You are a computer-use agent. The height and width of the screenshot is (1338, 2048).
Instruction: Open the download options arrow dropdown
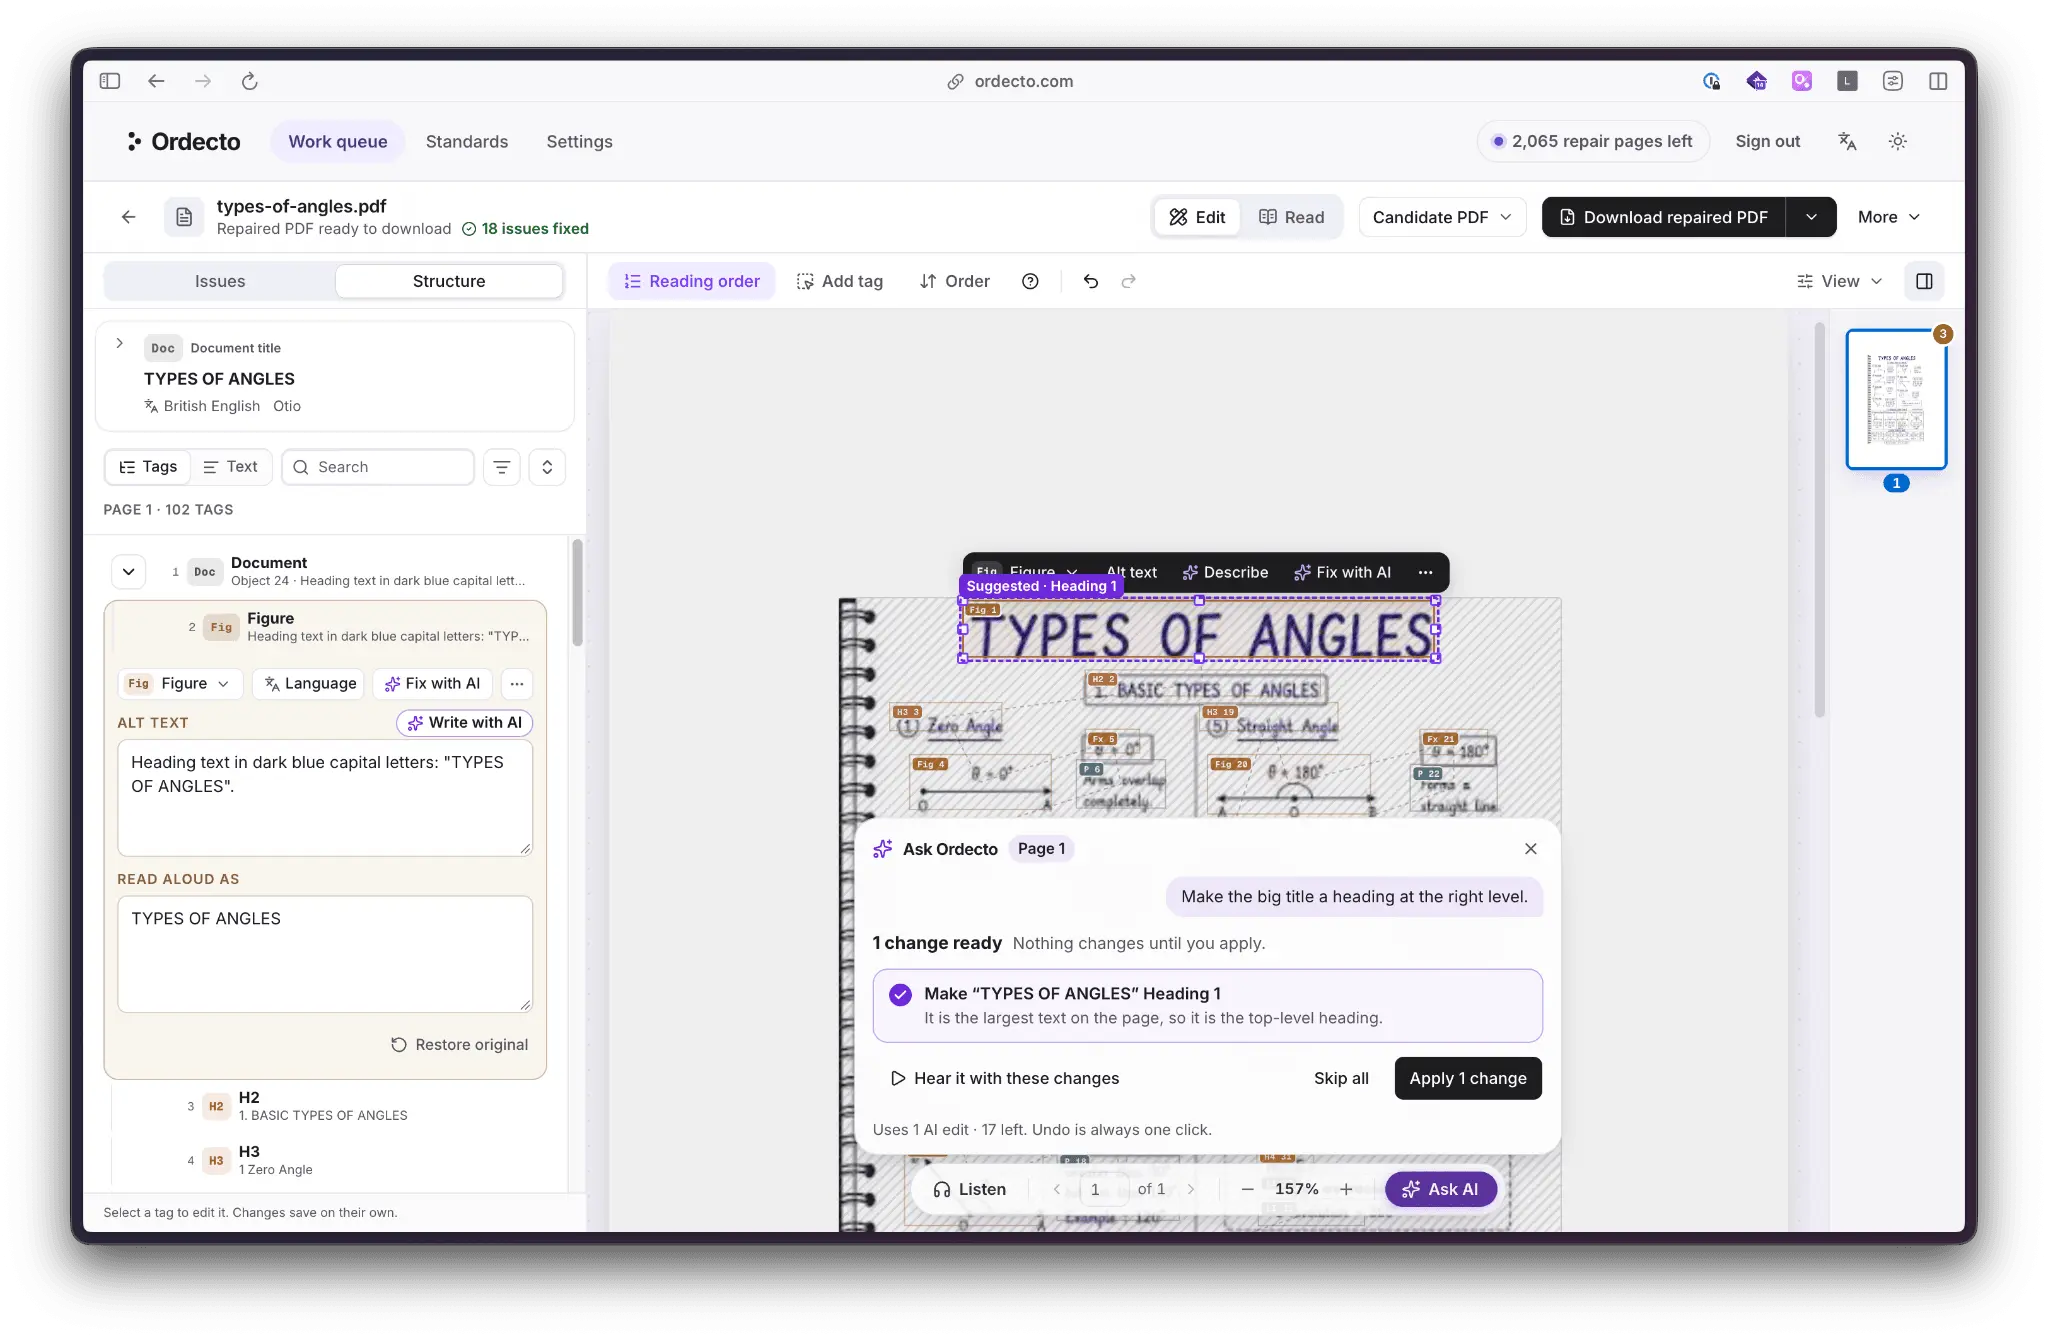(1811, 217)
